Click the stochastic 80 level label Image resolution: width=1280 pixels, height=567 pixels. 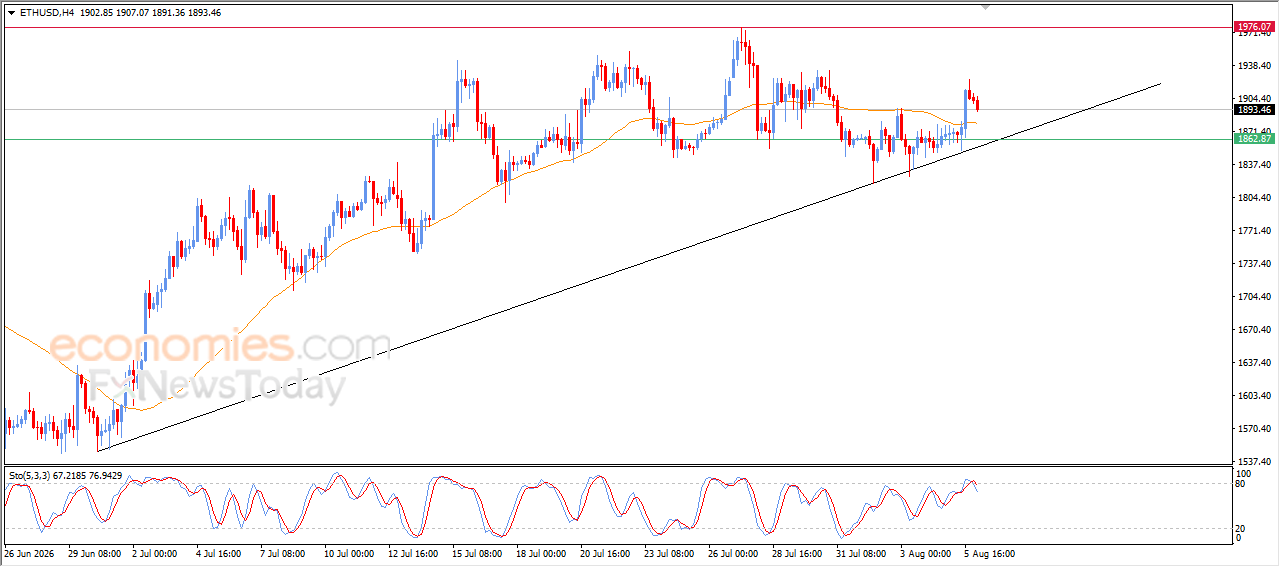pyautogui.click(x=1242, y=485)
